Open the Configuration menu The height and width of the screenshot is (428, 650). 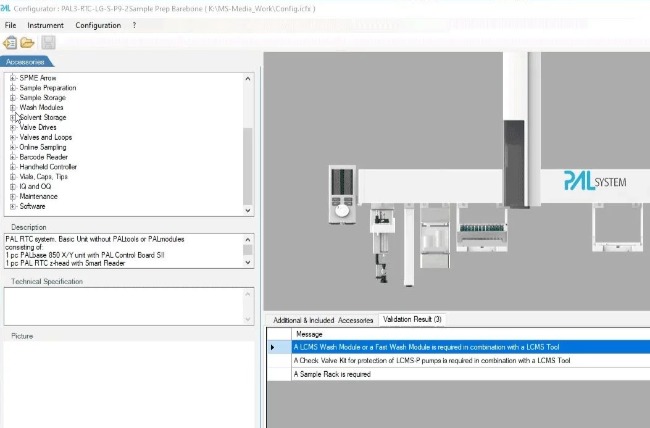pyautogui.click(x=98, y=25)
